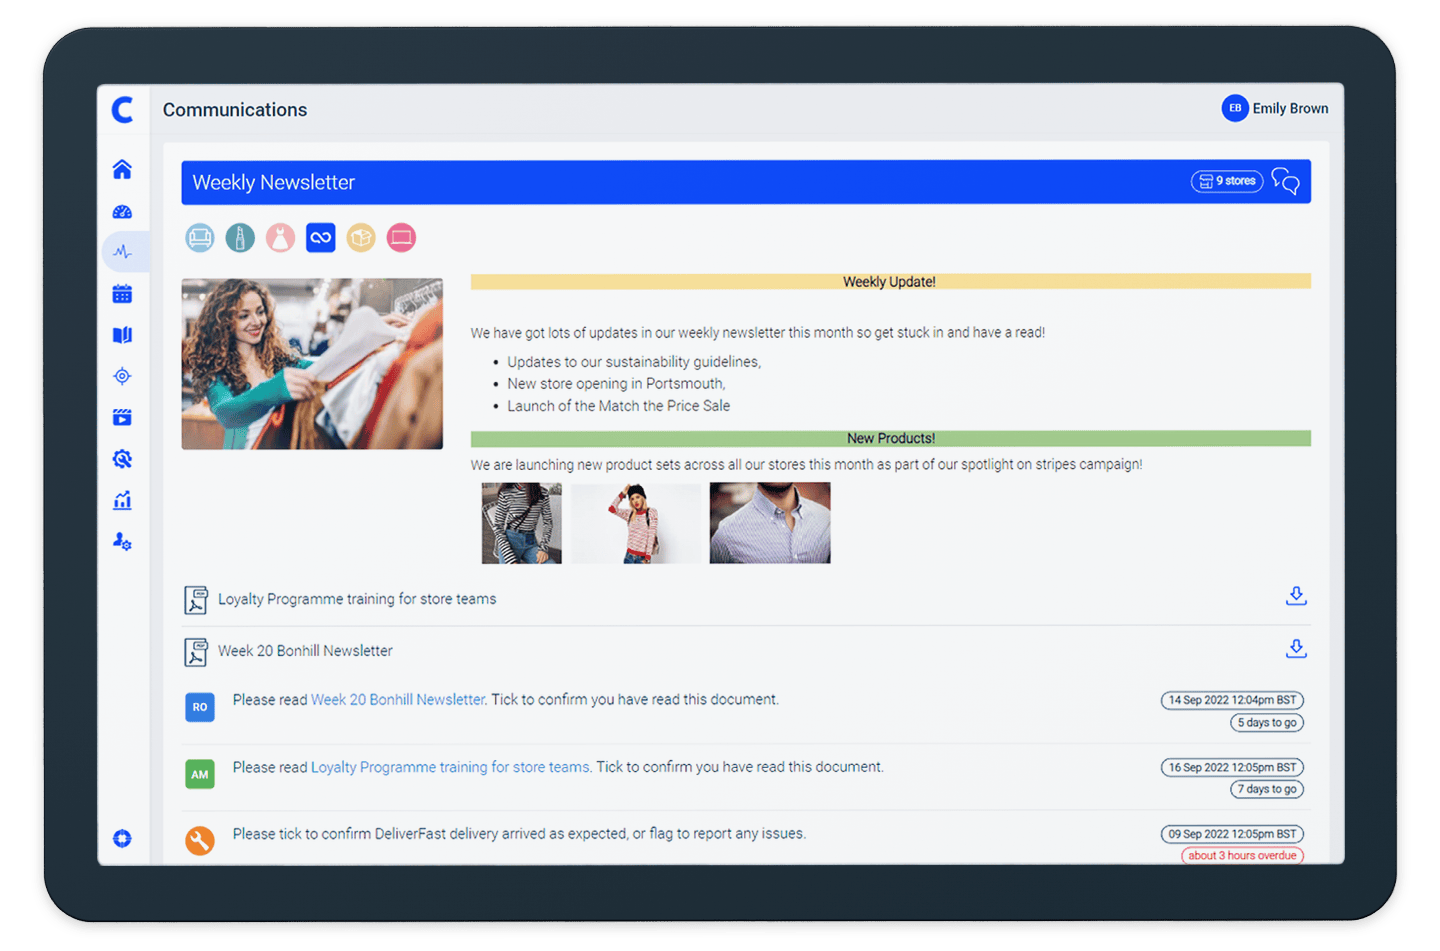Click the Communications page title
This screenshot has height=951, width=1440.
pyautogui.click(x=235, y=110)
